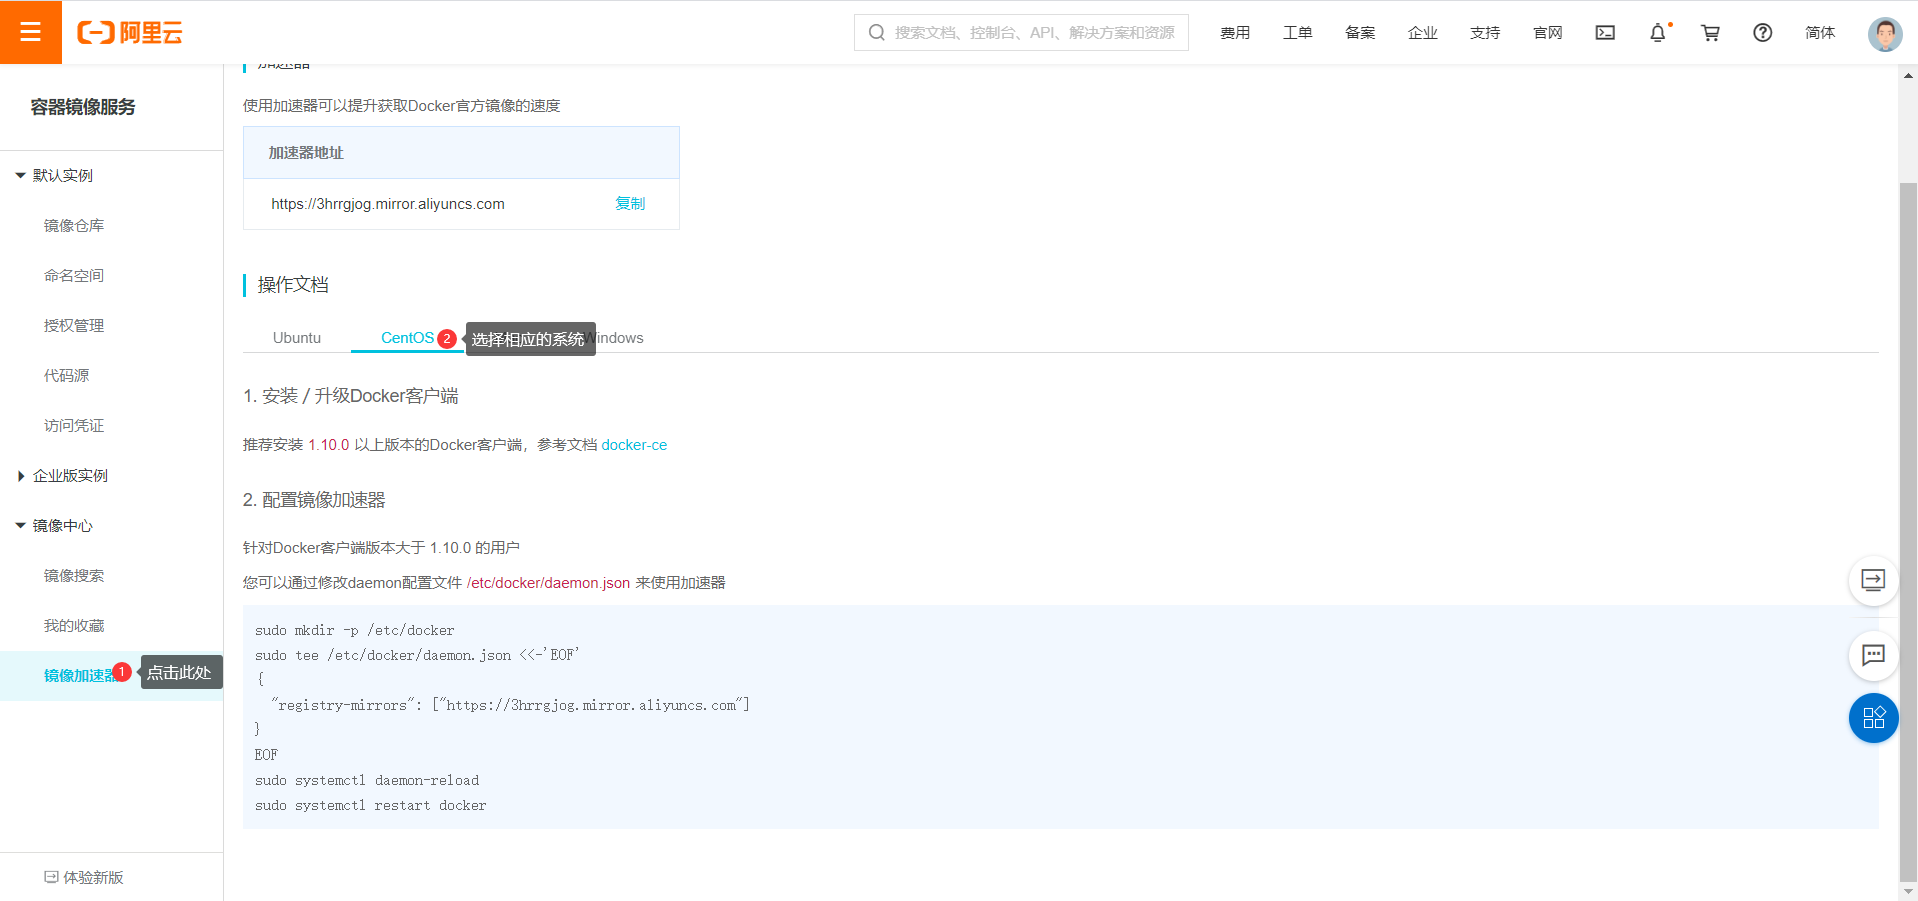Switch to the Ubuntu tab
1918x901 pixels.
(297, 338)
